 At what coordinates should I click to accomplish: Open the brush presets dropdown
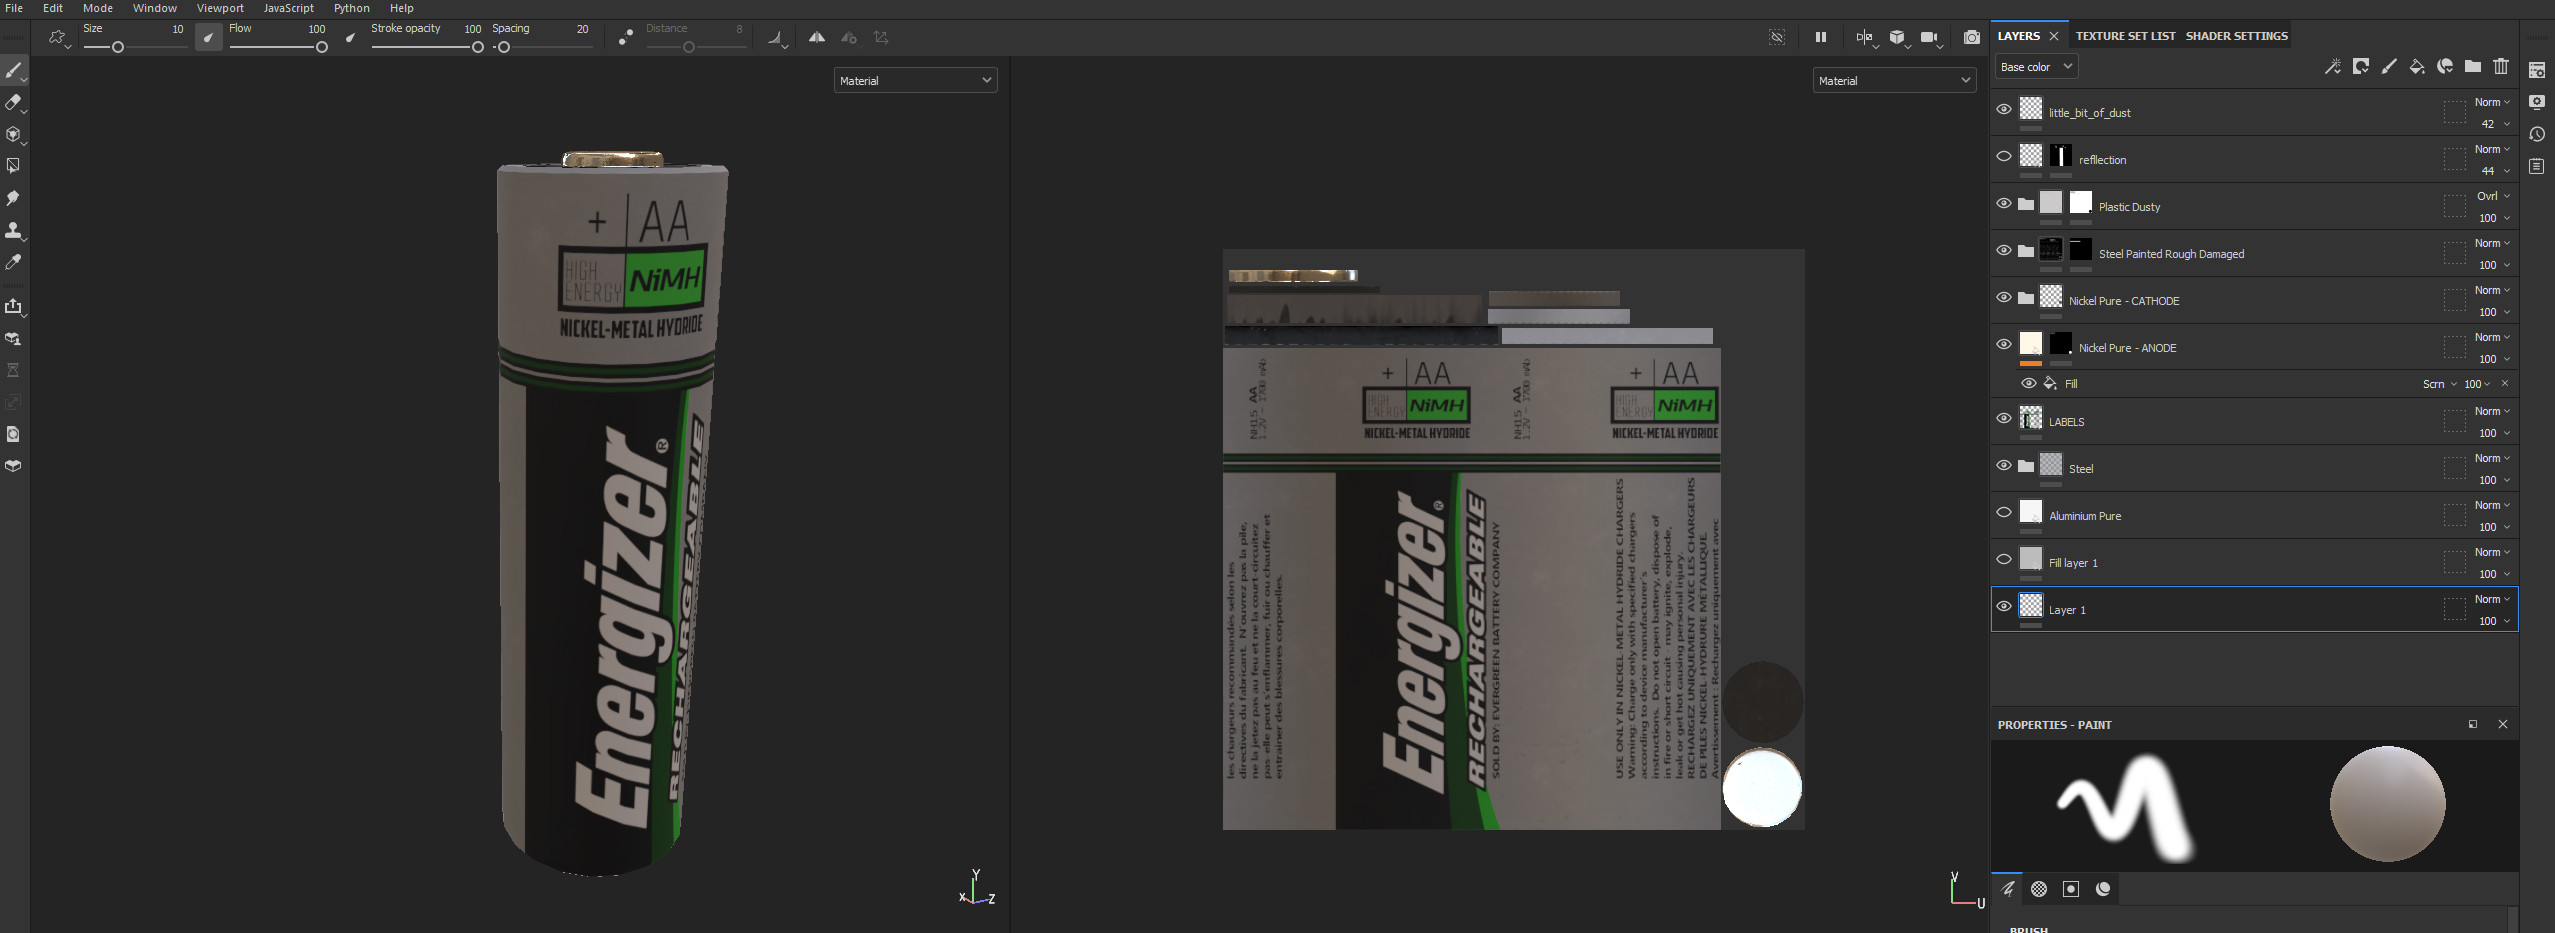(59, 38)
